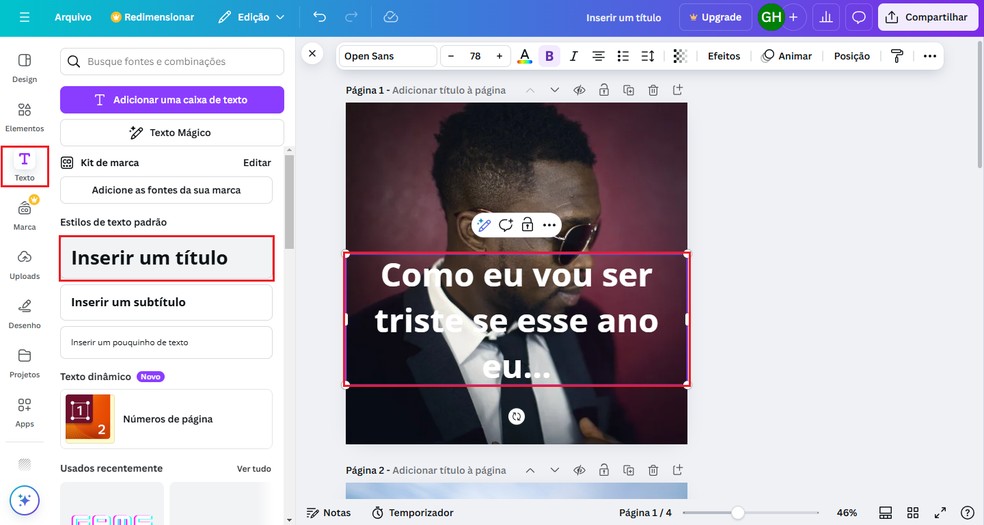The image size is (984, 525).
Task: Open the Arquivo menu
Action: pyautogui.click(x=73, y=17)
